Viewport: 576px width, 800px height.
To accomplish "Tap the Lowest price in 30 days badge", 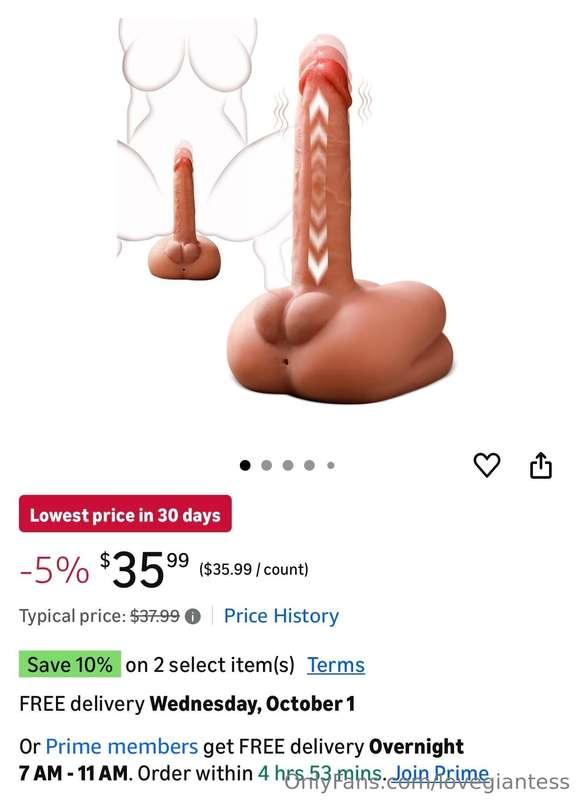I will click(x=125, y=514).
